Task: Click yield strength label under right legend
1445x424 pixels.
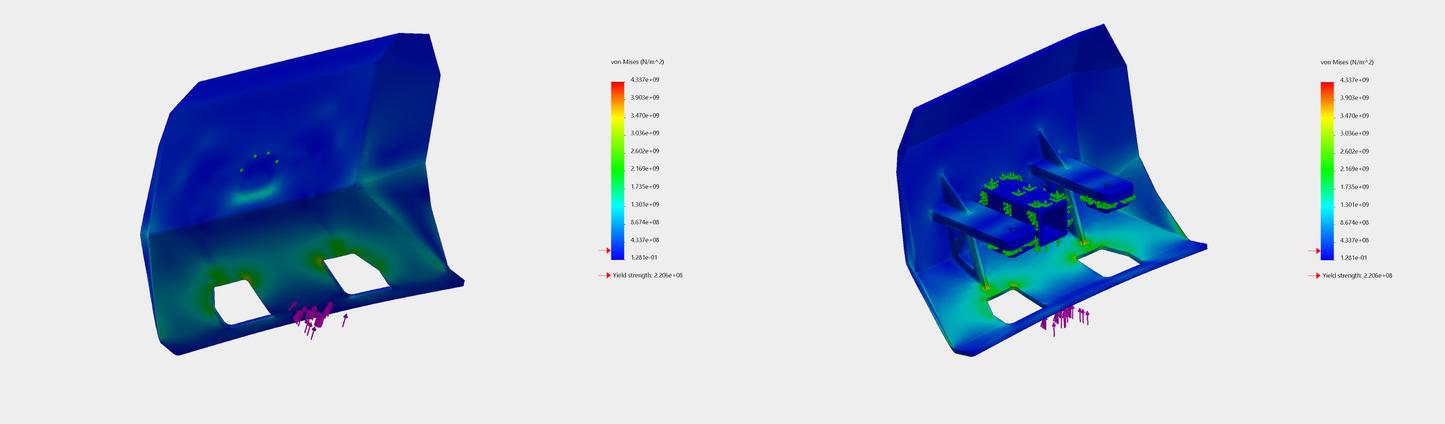Action: pos(1356,275)
